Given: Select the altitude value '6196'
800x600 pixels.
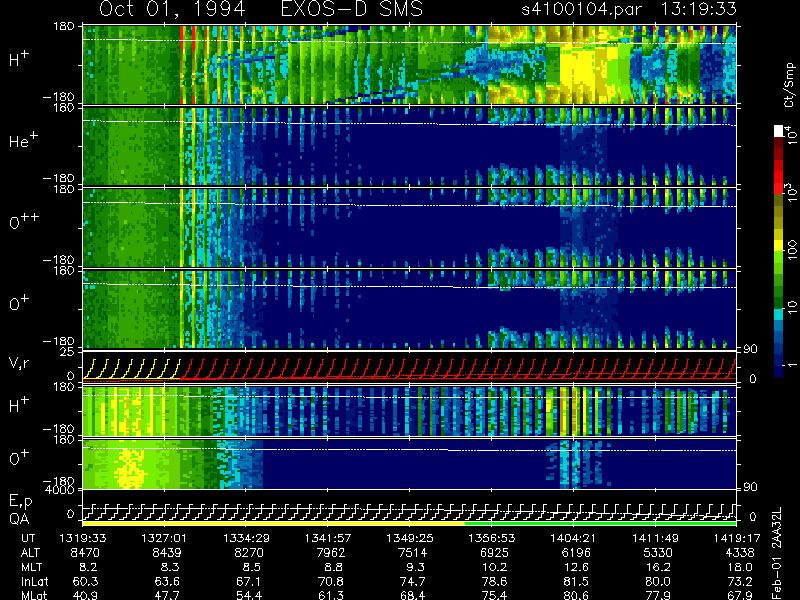Looking at the screenshot, I should click(x=576, y=553).
